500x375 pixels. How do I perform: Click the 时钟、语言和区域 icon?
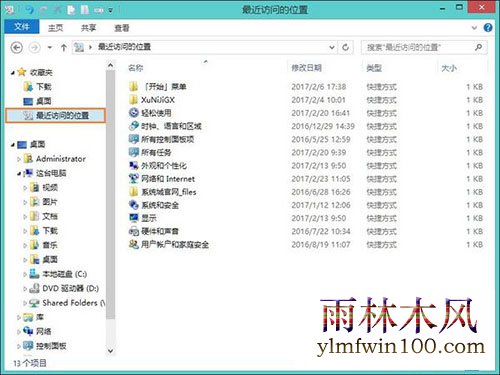pyautogui.click(x=133, y=126)
